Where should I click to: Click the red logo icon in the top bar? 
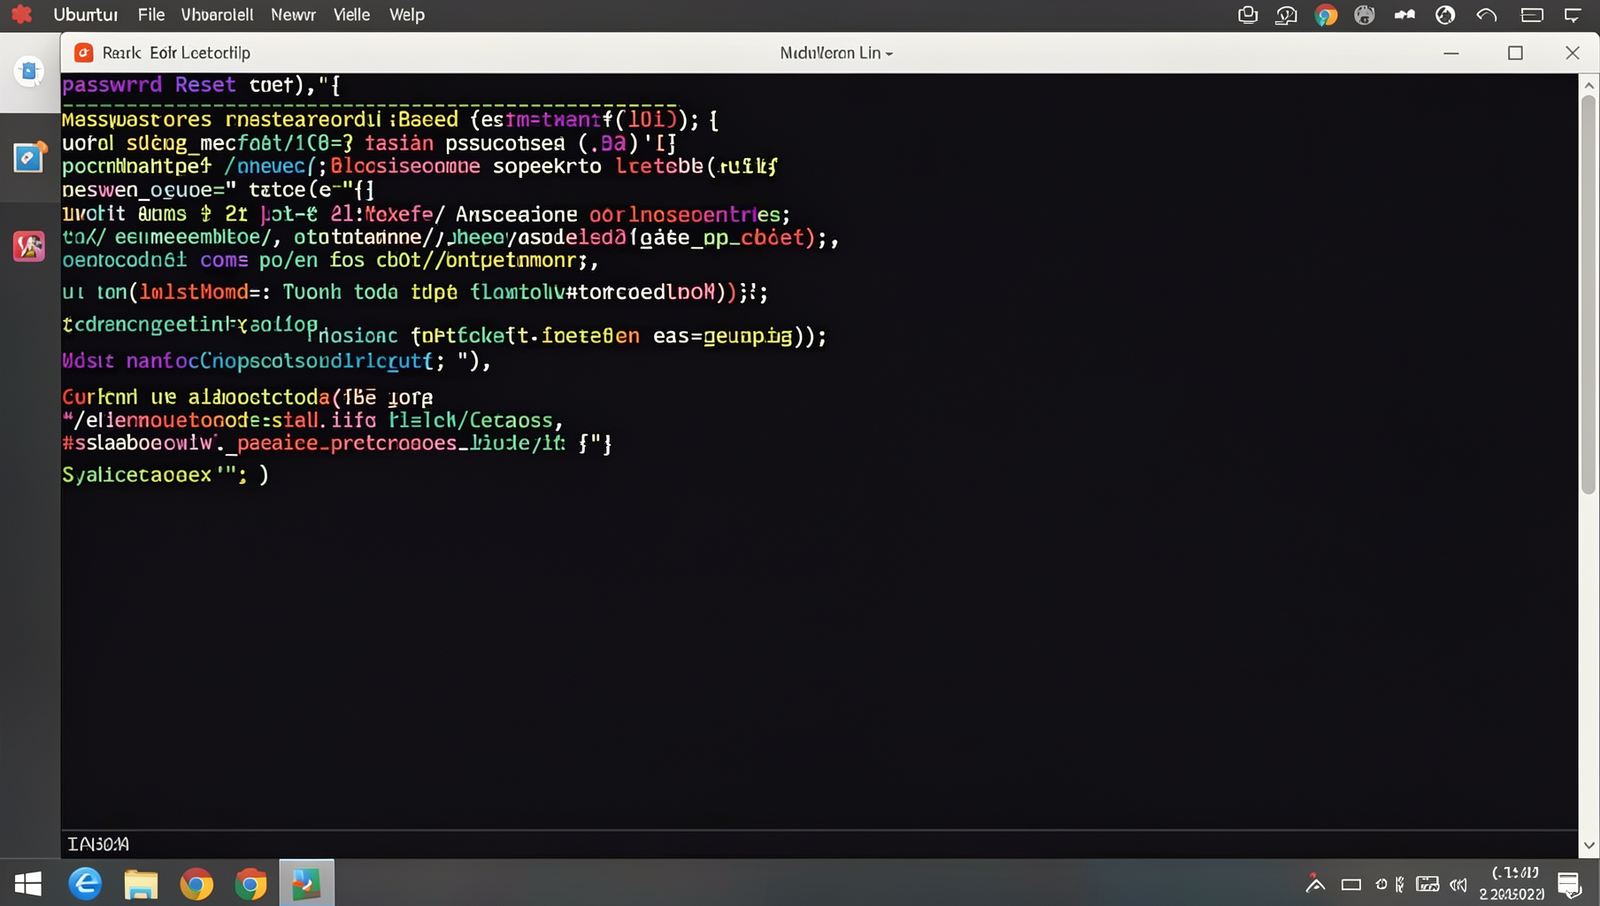[21, 15]
